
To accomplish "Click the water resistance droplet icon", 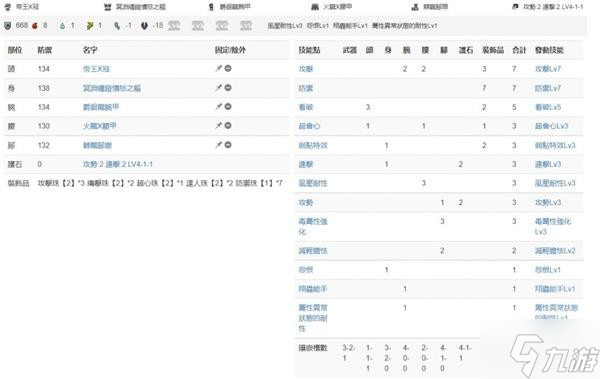I will (x=62, y=26).
